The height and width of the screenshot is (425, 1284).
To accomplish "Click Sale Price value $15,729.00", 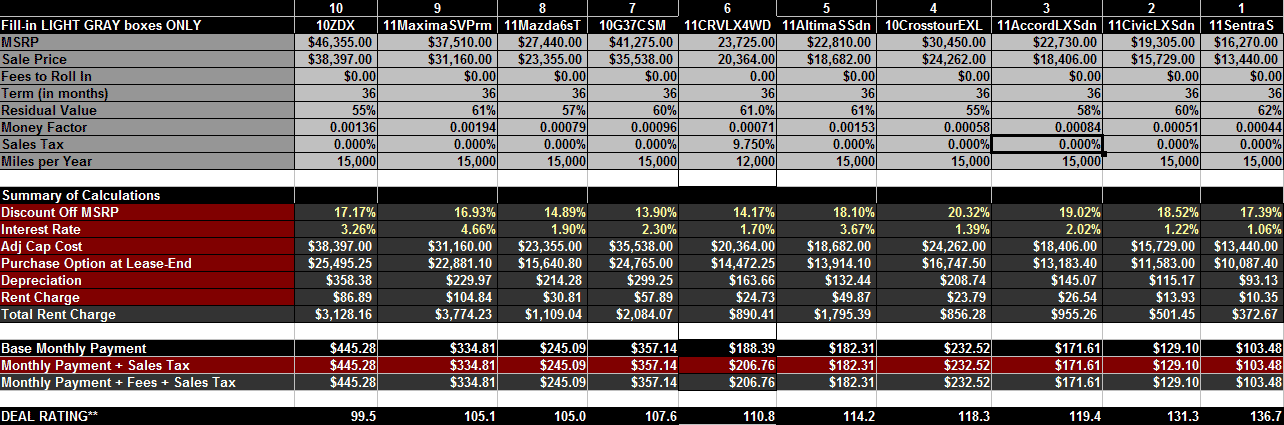I will 1151,59.
